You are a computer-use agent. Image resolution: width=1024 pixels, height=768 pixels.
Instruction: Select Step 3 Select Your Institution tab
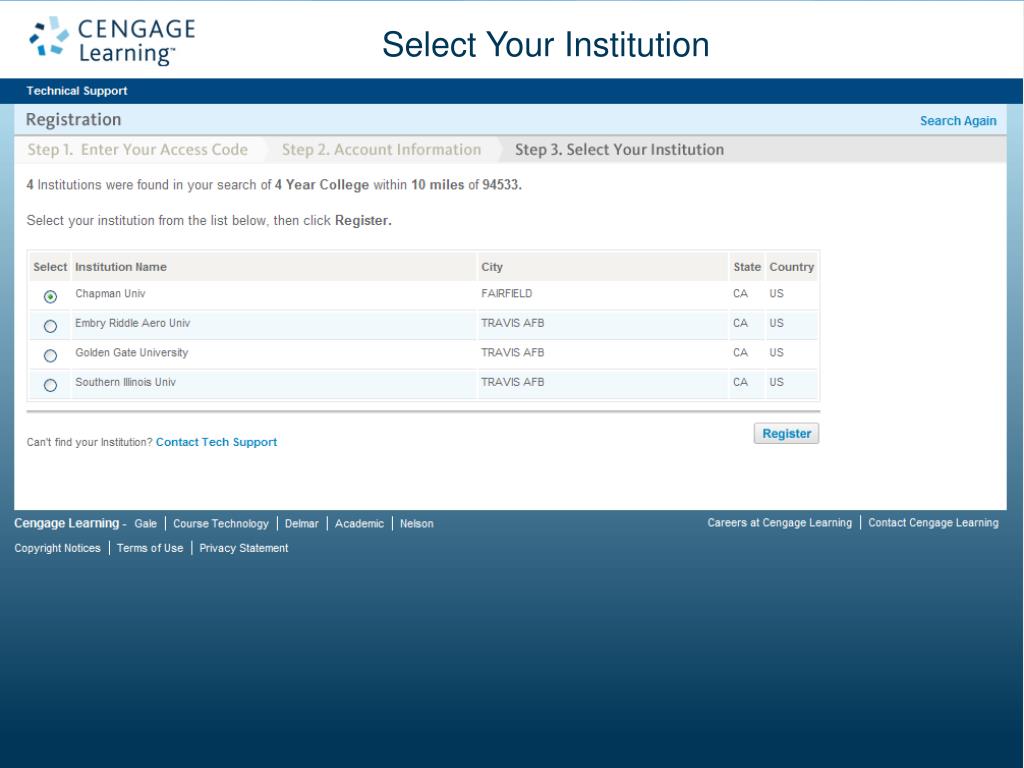click(619, 150)
